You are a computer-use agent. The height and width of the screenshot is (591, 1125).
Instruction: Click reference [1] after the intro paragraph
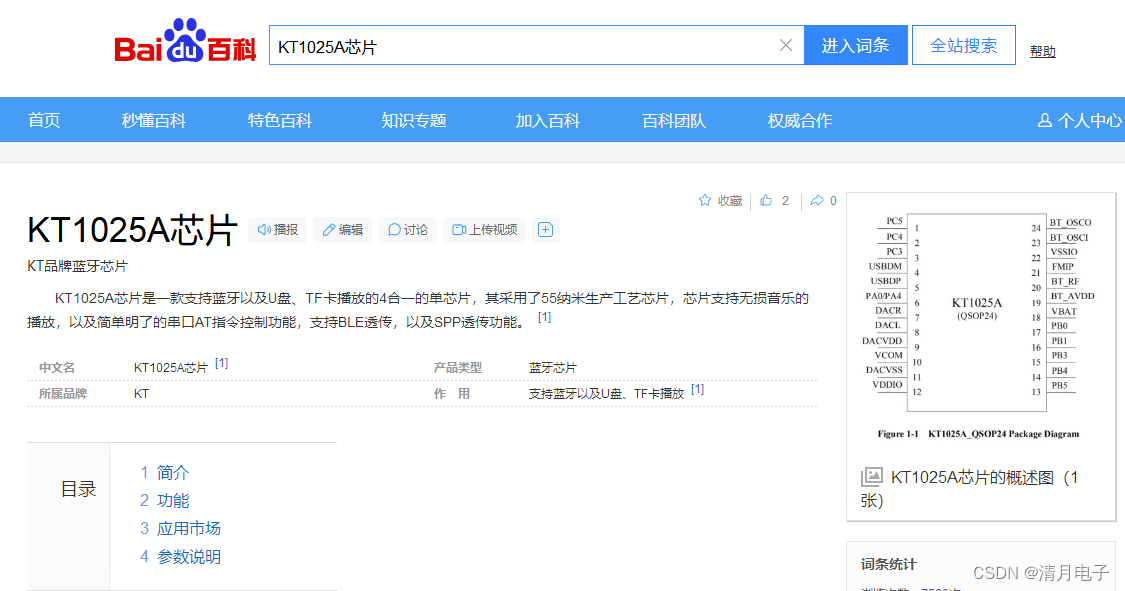coord(545,317)
